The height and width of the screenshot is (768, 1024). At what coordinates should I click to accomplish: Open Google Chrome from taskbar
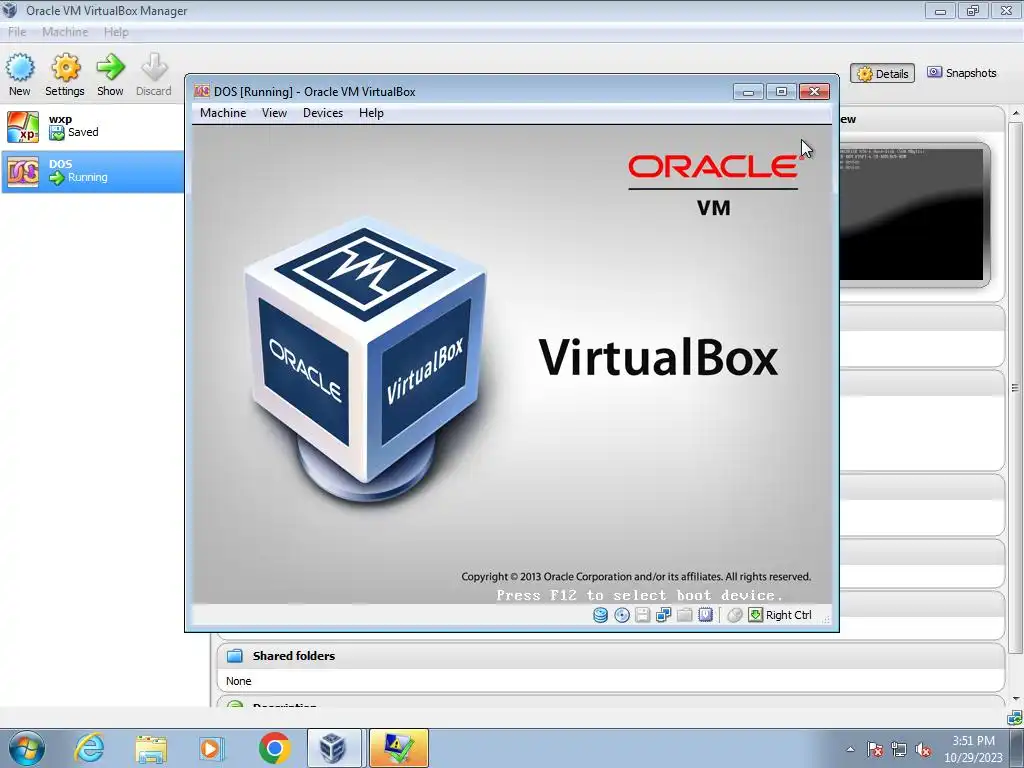coord(274,748)
